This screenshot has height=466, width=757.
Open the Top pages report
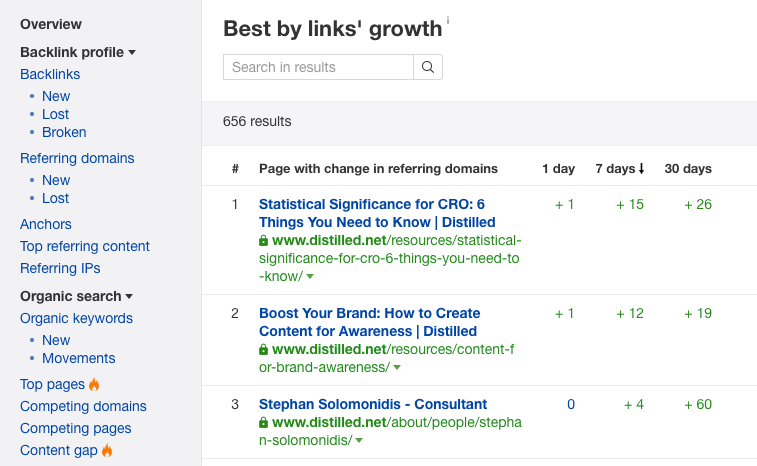(52, 384)
